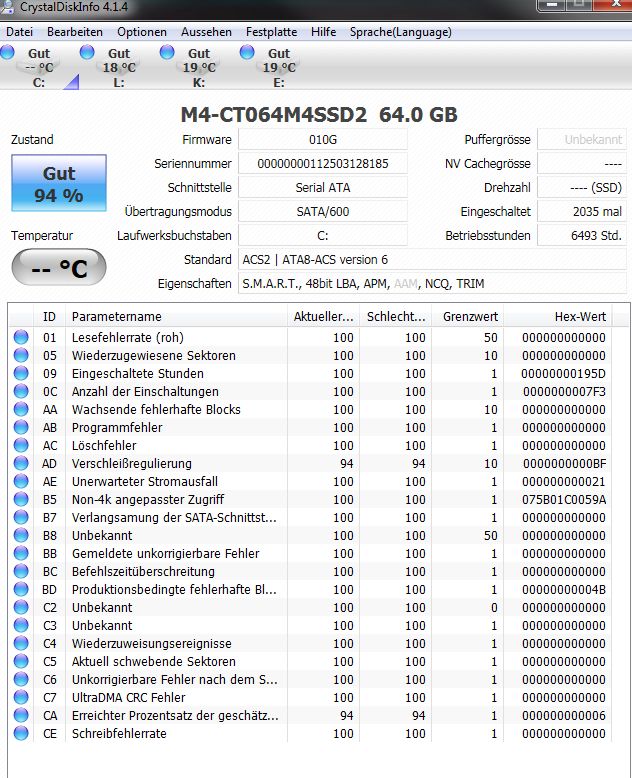This screenshot has height=778, width=632.
Task: Click status icon for row B8
Action: [x=21, y=535]
